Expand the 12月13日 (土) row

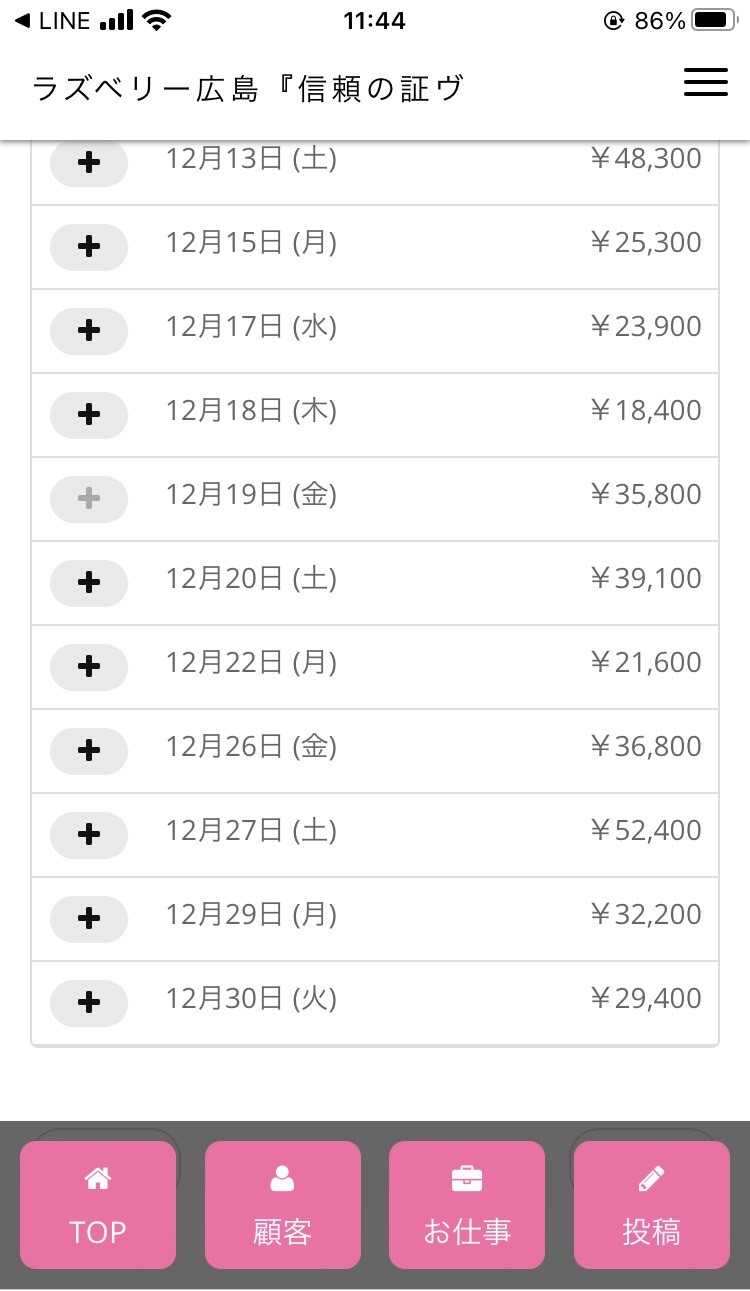tap(89, 163)
